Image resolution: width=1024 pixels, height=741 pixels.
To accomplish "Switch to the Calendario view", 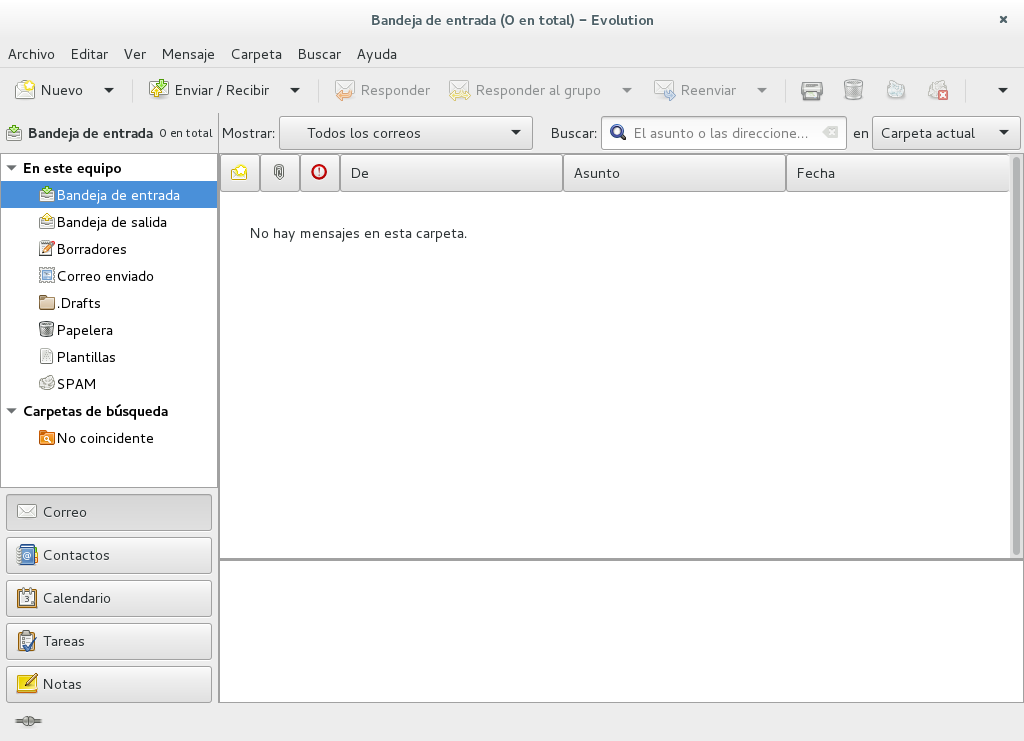I will pyautogui.click(x=109, y=599).
